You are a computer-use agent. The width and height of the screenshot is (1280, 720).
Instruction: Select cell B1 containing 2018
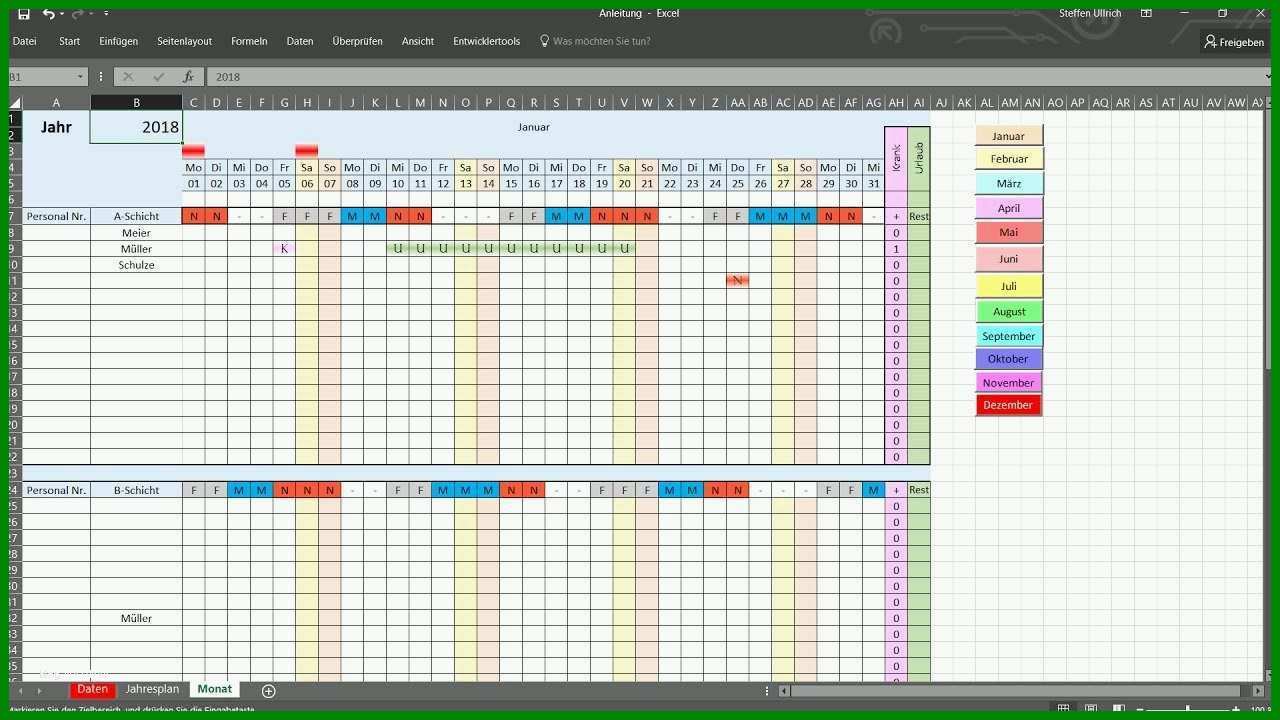136,127
